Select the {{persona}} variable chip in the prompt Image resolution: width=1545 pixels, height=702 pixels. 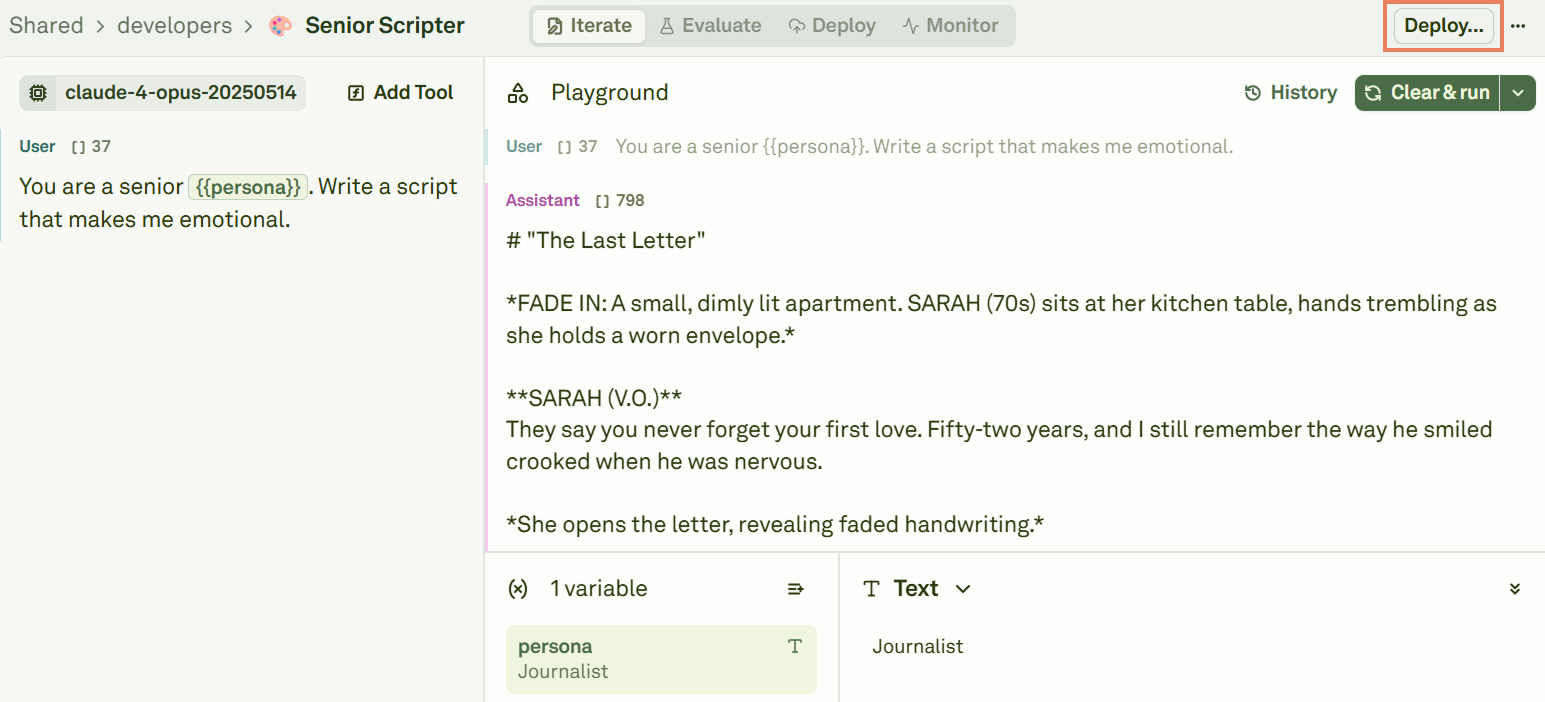point(247,186)
